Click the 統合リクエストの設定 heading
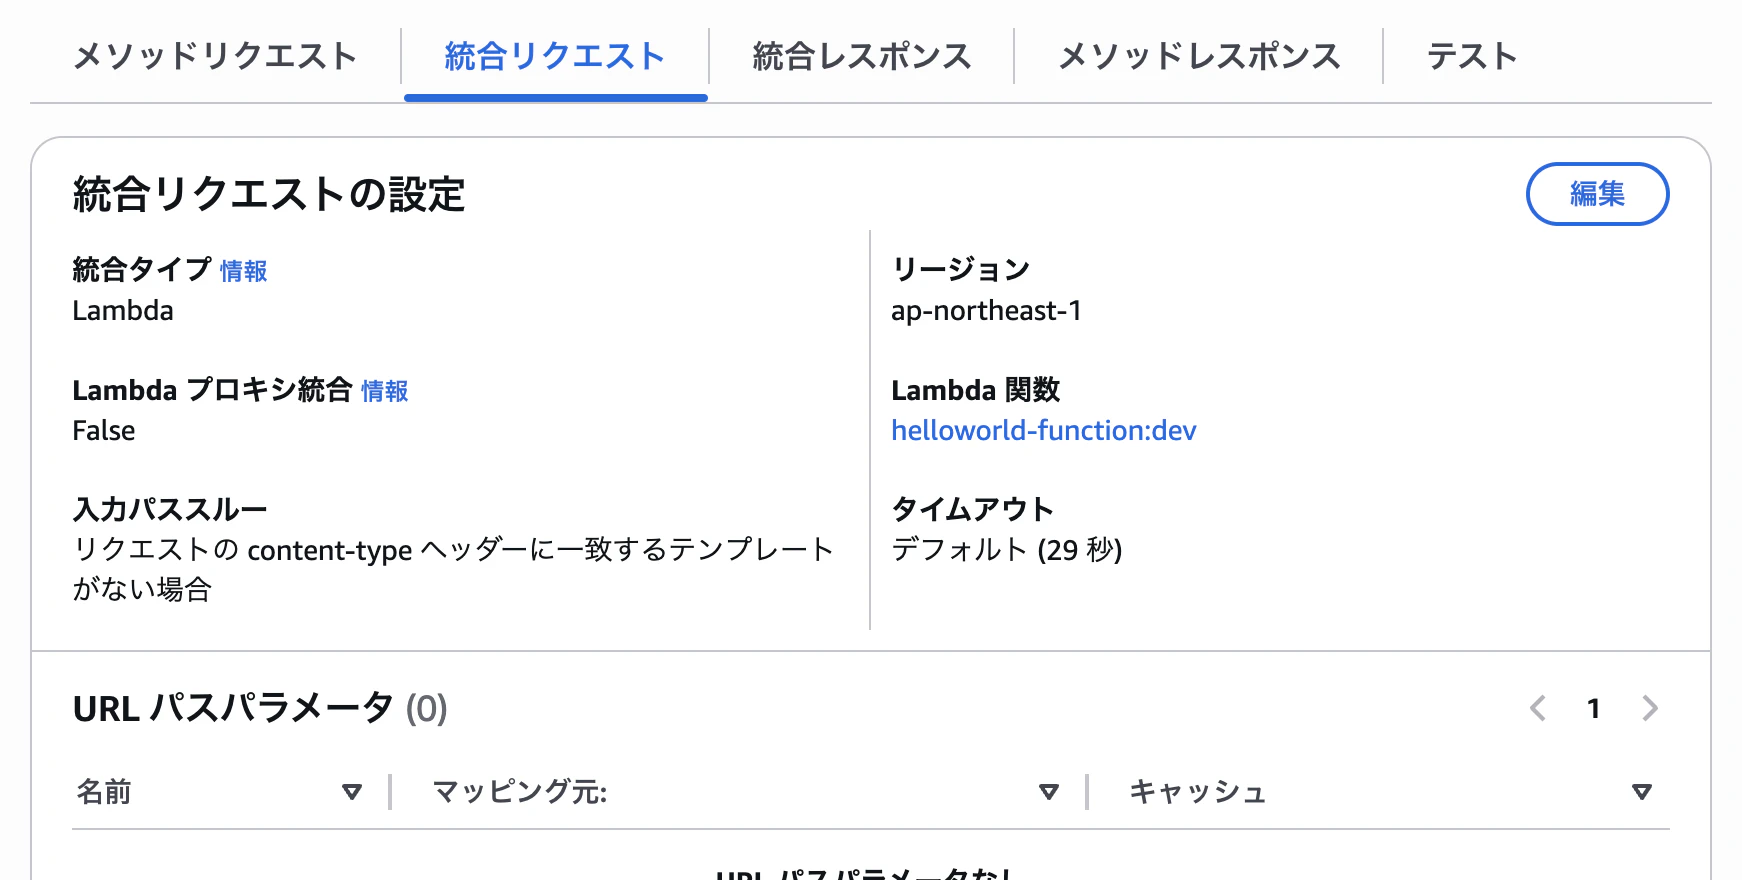This screenshot has width=1742, height=880. [269, 195]
